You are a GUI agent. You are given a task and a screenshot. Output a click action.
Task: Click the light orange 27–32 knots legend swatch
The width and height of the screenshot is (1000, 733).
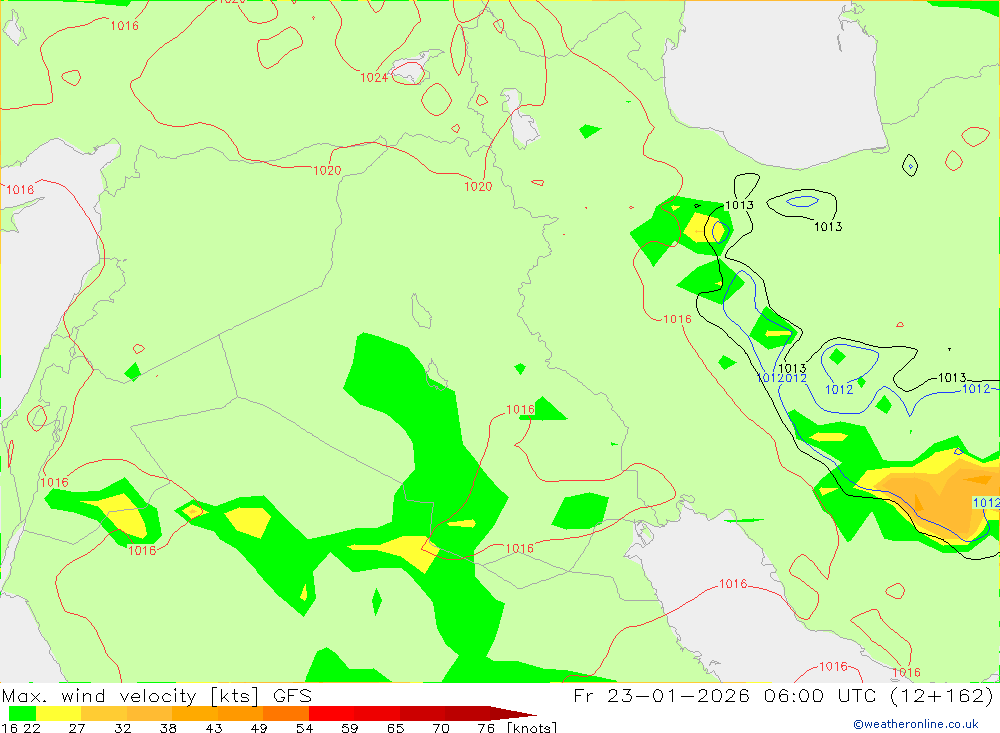pyautogui.click(x=104, y=713)
